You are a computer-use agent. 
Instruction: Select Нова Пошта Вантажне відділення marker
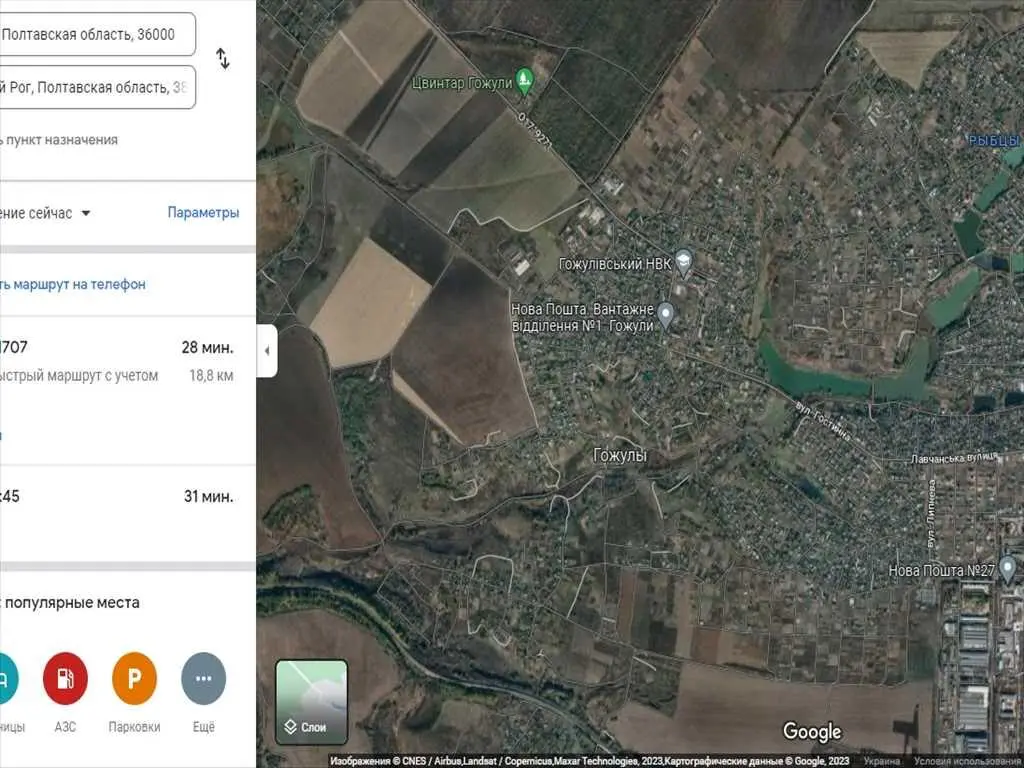tap(665, 317)
